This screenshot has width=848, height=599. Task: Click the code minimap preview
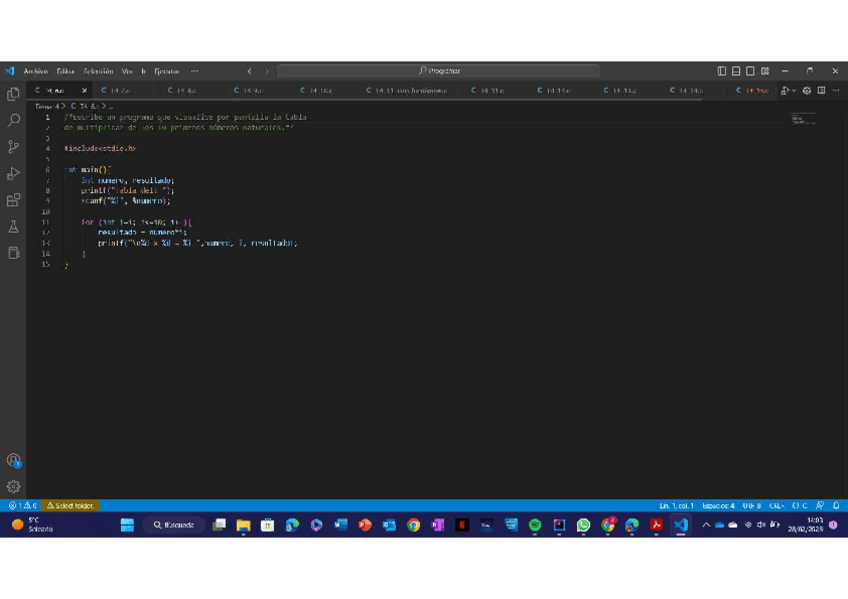pos(803,119)
